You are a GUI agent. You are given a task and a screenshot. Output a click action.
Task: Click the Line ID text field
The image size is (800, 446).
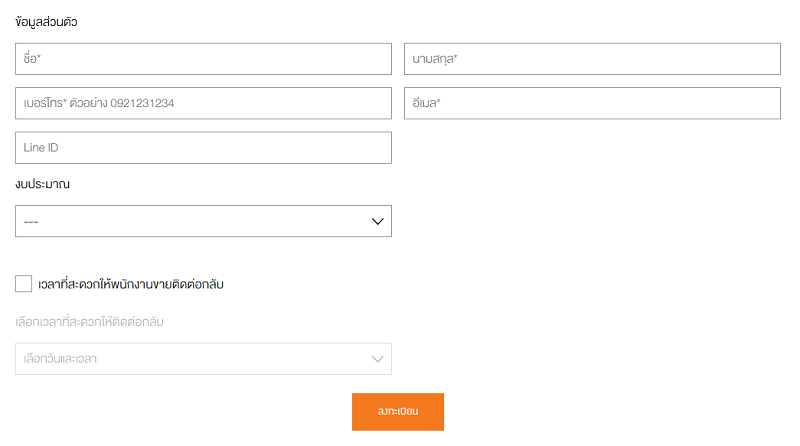[203, 147]
